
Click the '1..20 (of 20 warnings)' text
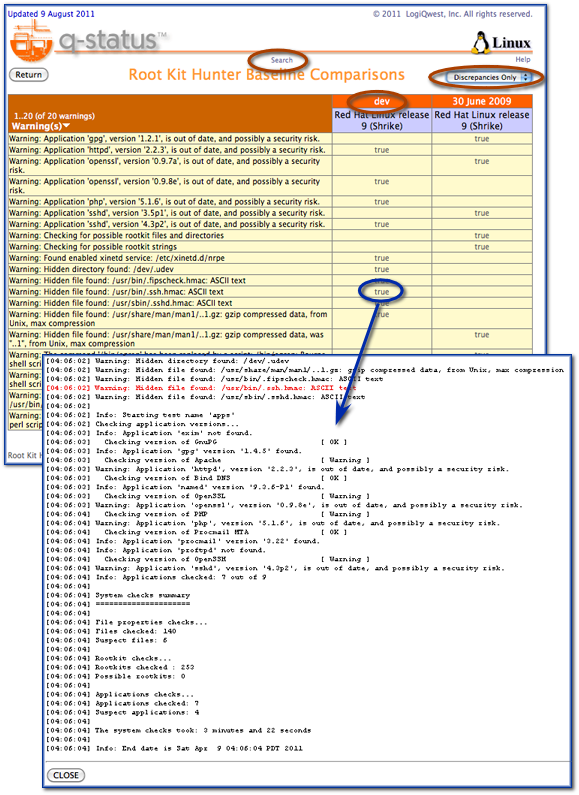point(54,116)
